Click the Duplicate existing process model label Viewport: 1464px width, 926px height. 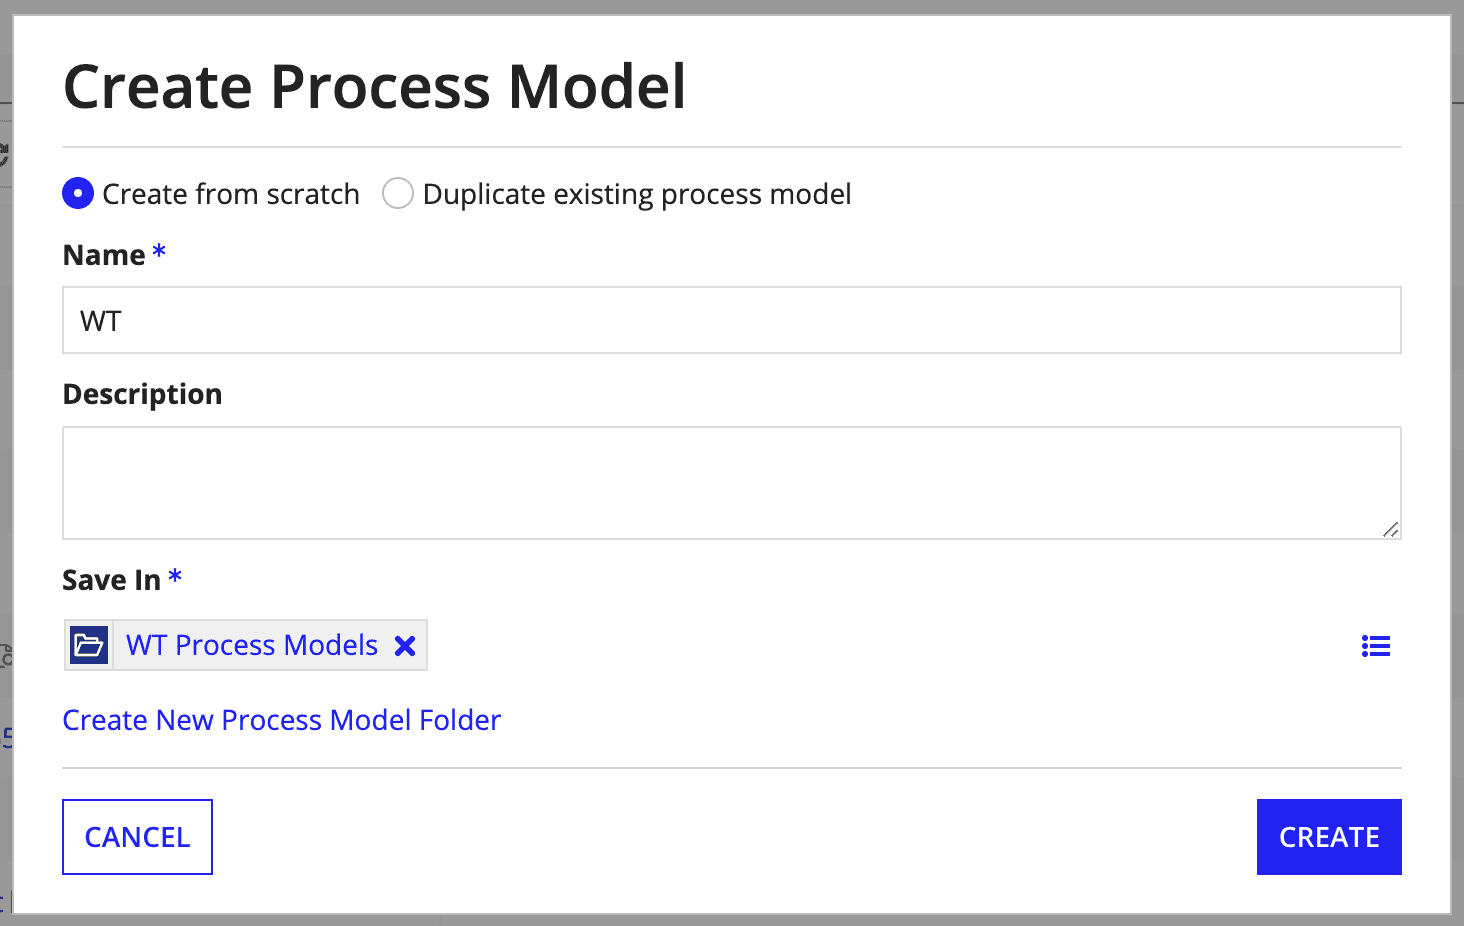click(x=637, y=194)
